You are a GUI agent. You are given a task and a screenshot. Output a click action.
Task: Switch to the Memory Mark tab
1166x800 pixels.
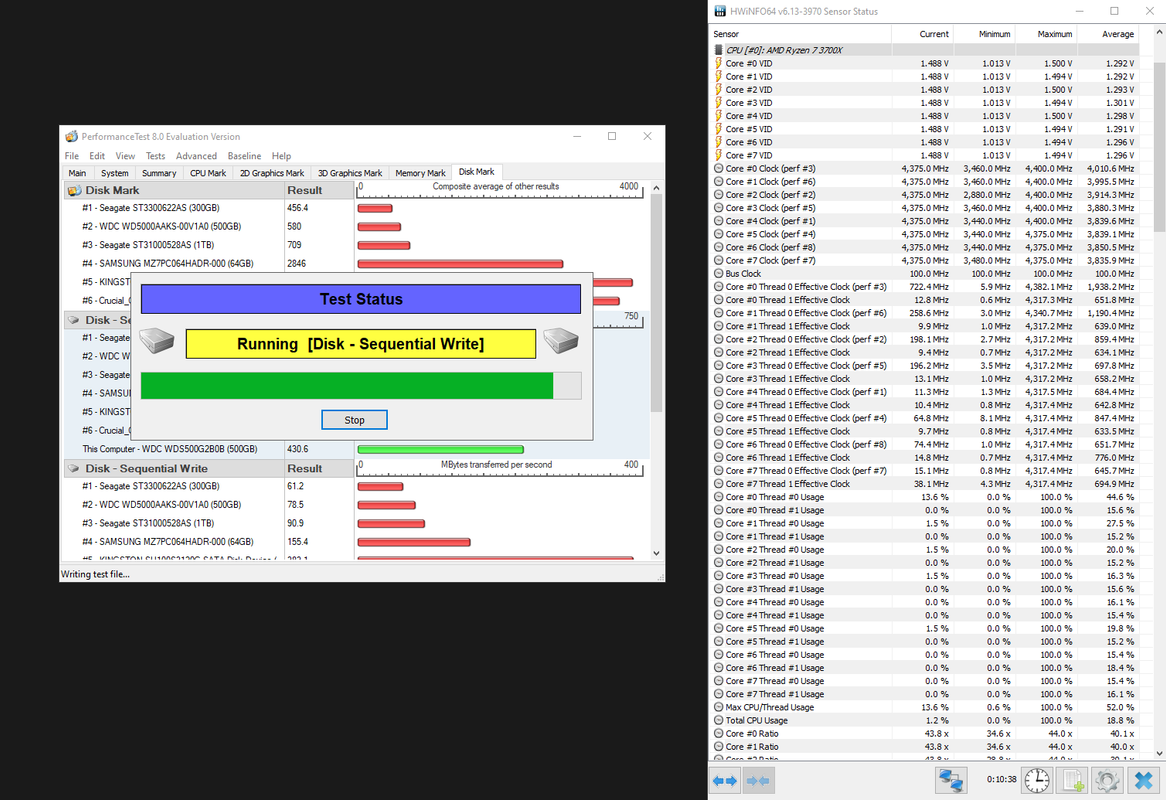click(x=420, y=173)
